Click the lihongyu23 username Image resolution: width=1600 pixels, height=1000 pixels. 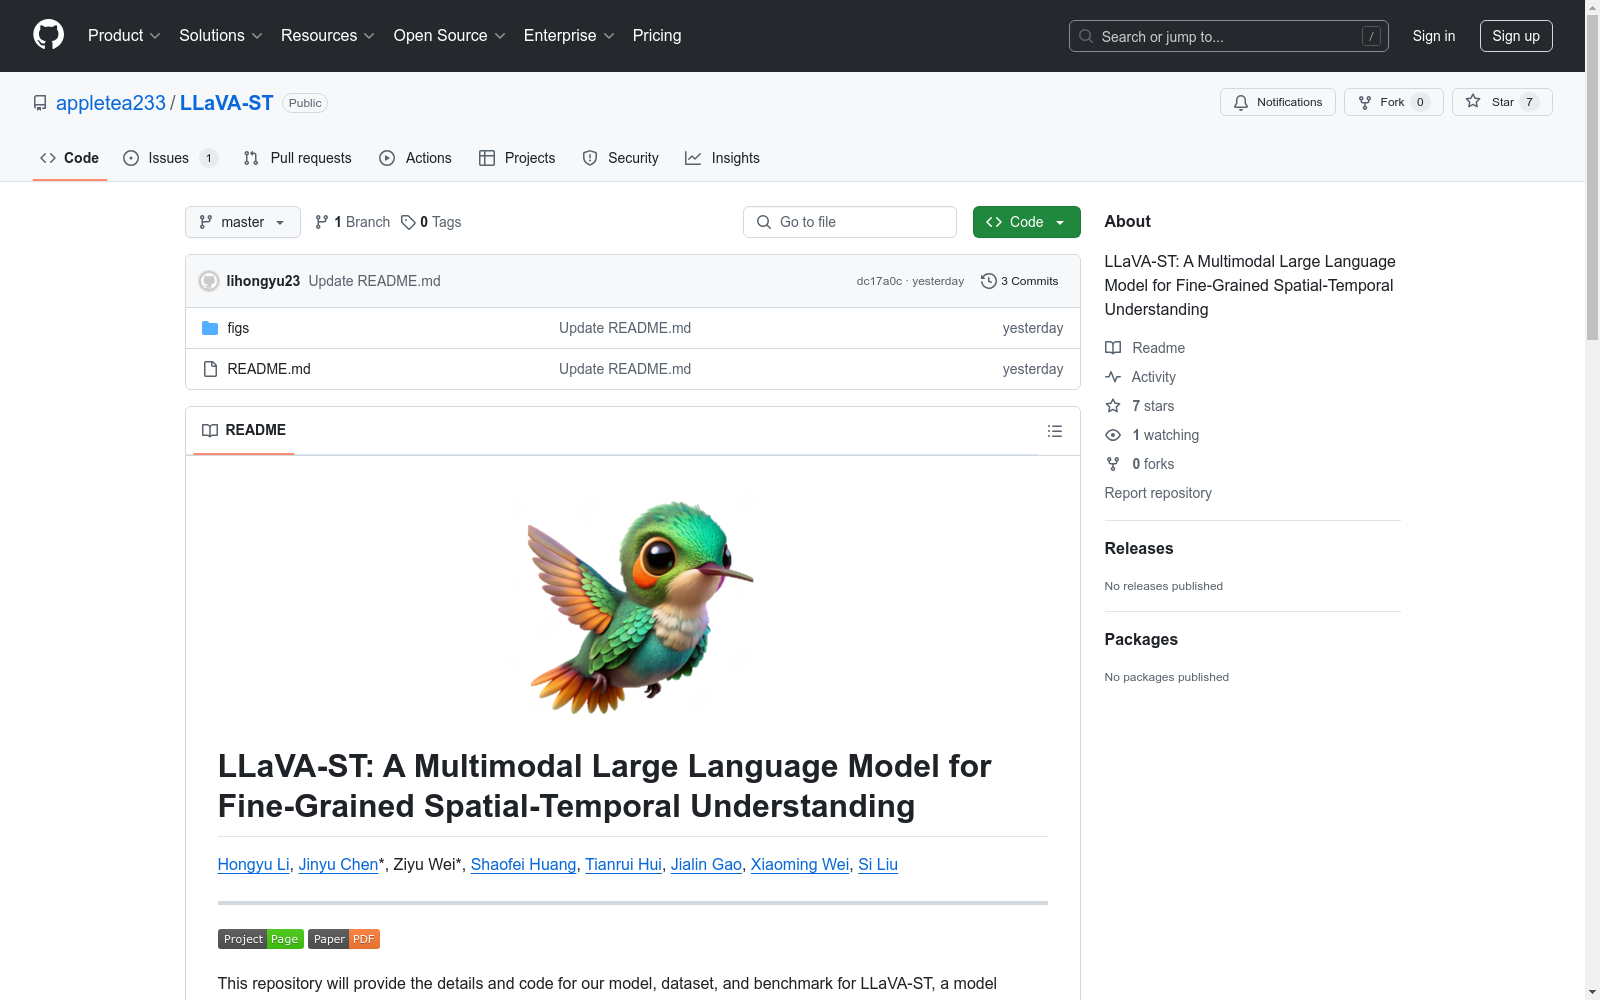[263, 281]
